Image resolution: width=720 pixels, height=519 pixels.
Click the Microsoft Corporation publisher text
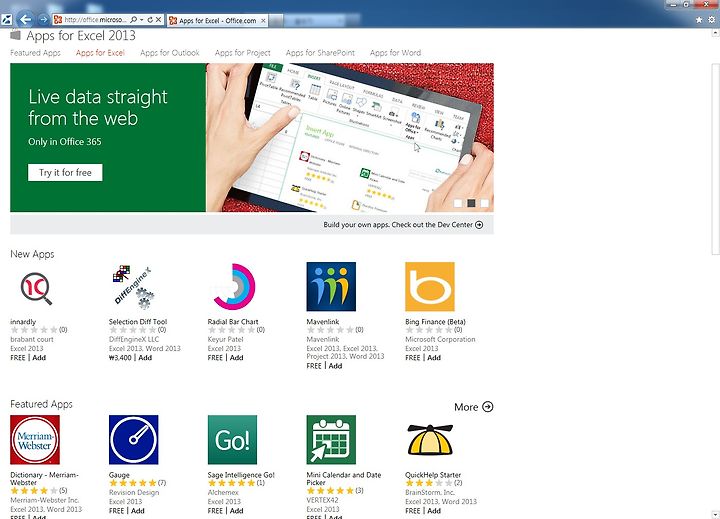coord(440,339)
